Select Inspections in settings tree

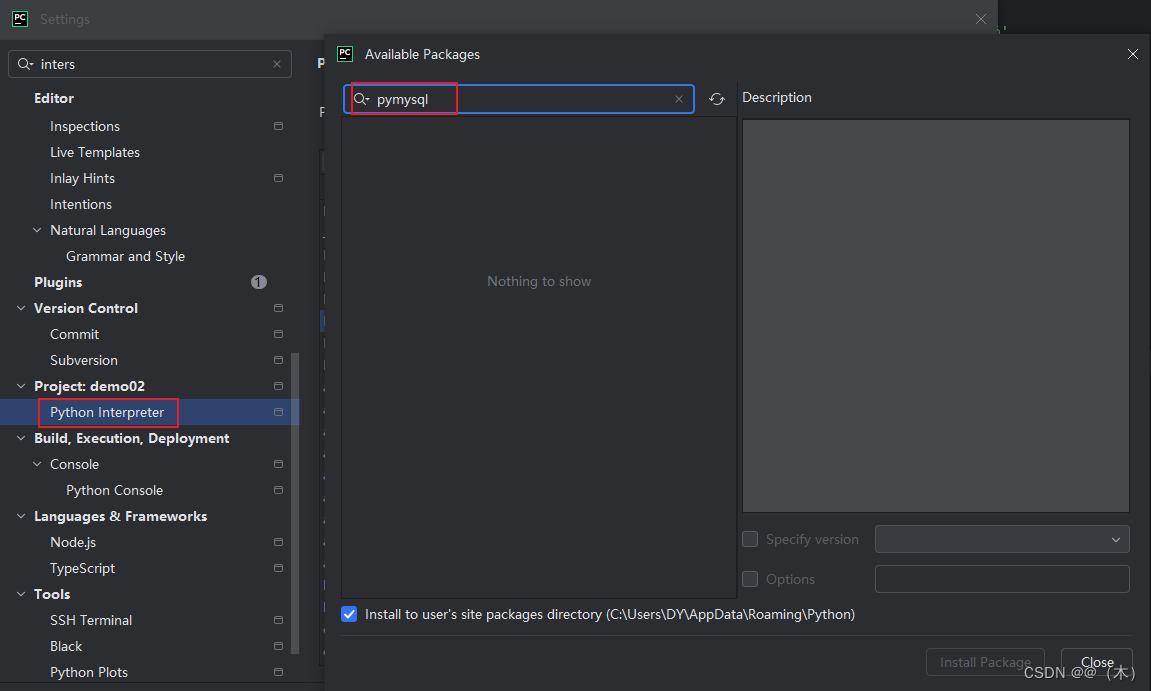click(84, 126)
